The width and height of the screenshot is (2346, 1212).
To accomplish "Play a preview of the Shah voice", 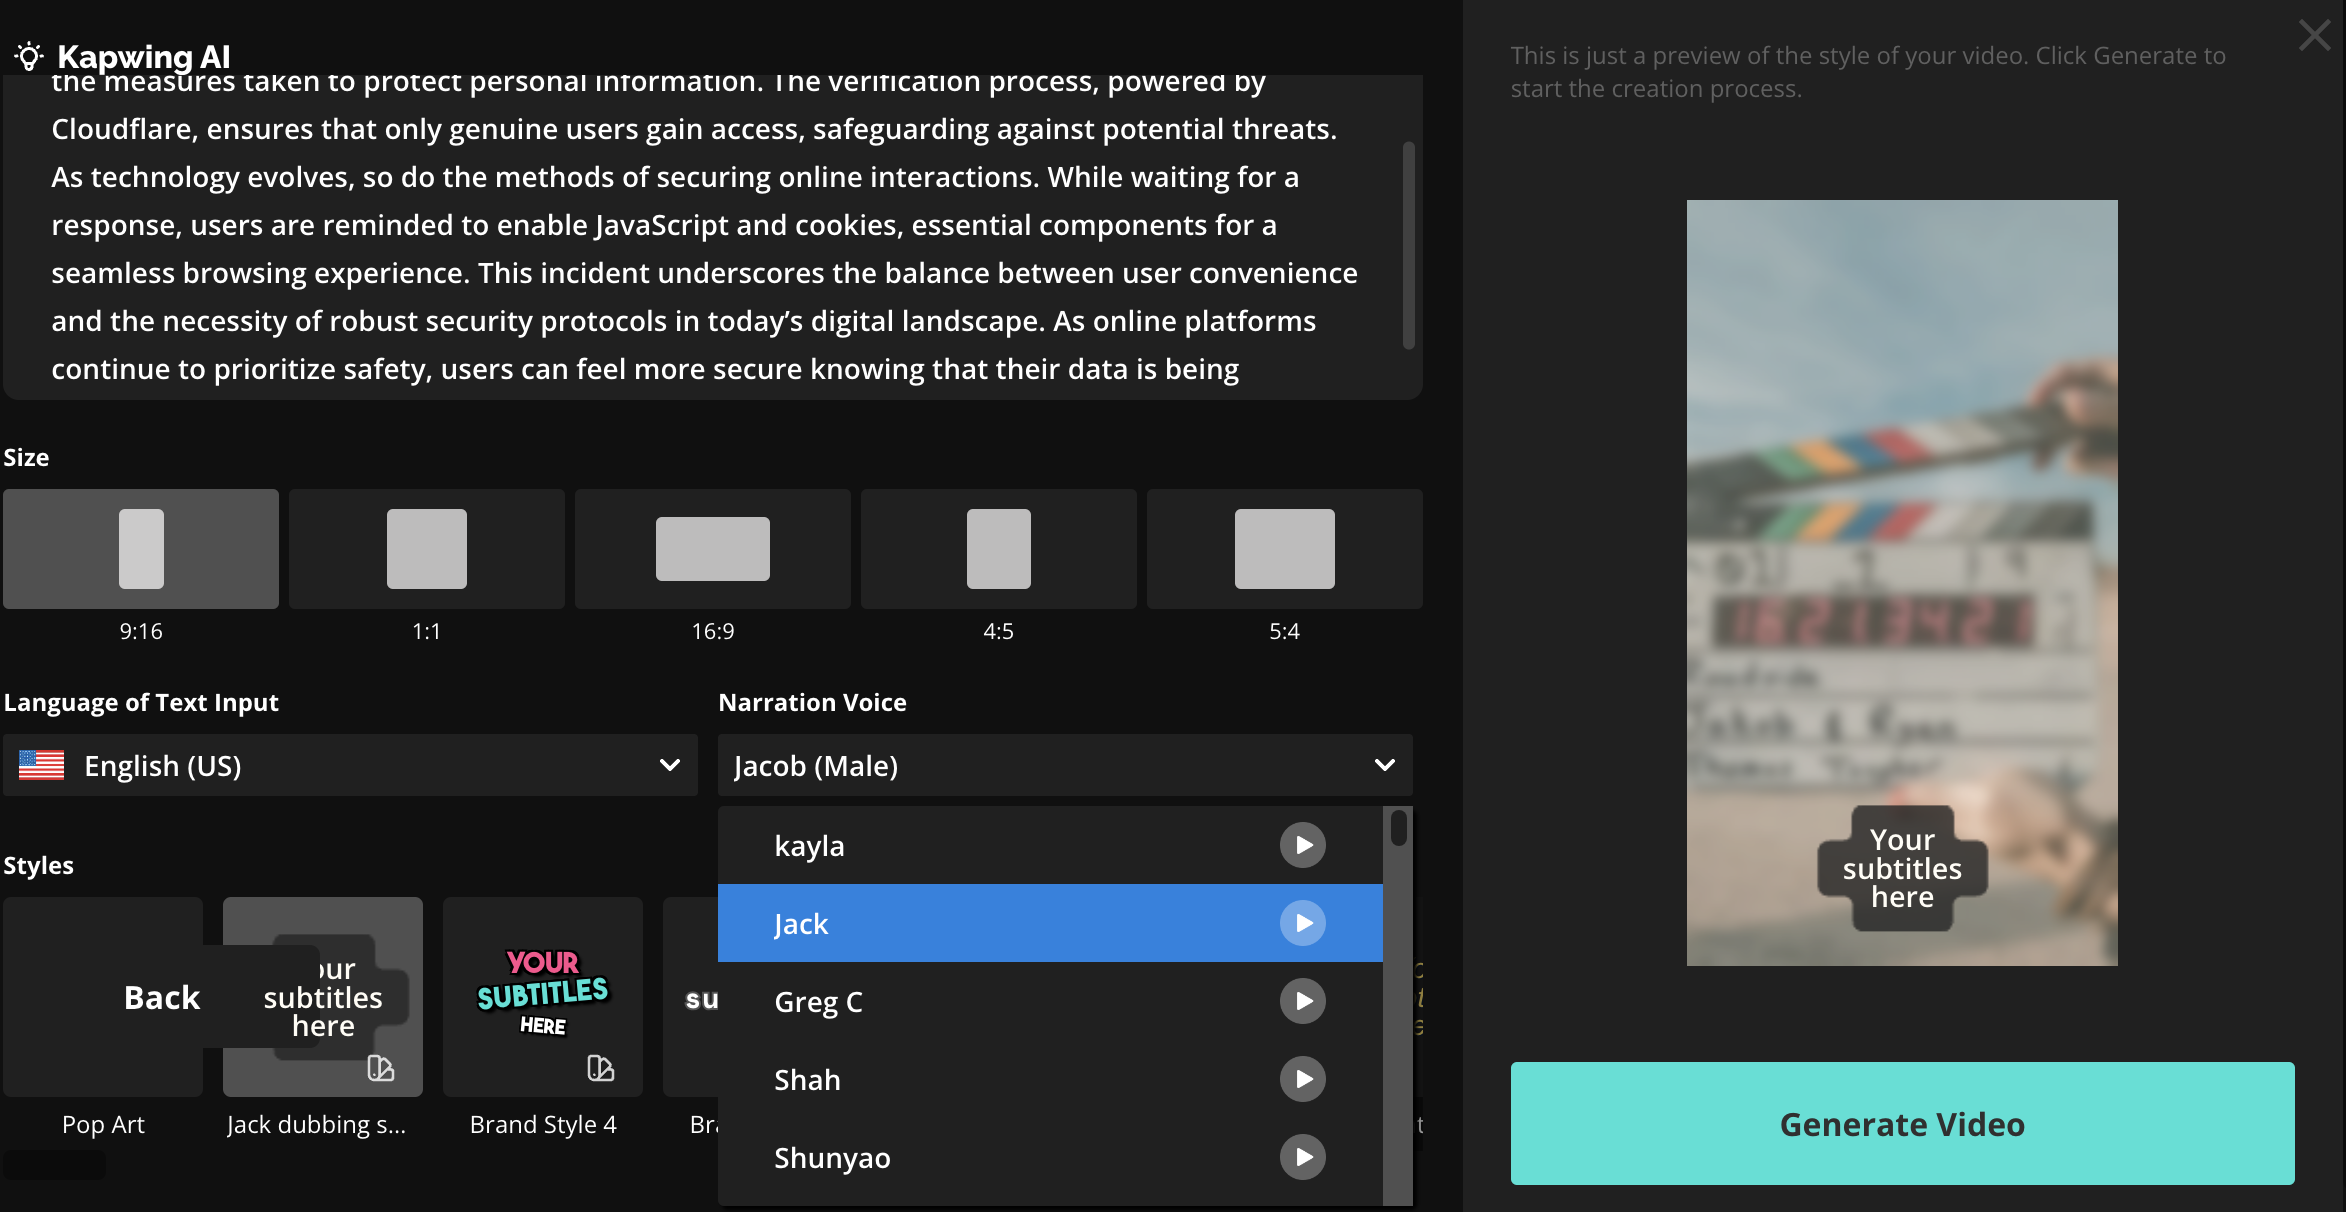I will click(x=1302, y=1079).
